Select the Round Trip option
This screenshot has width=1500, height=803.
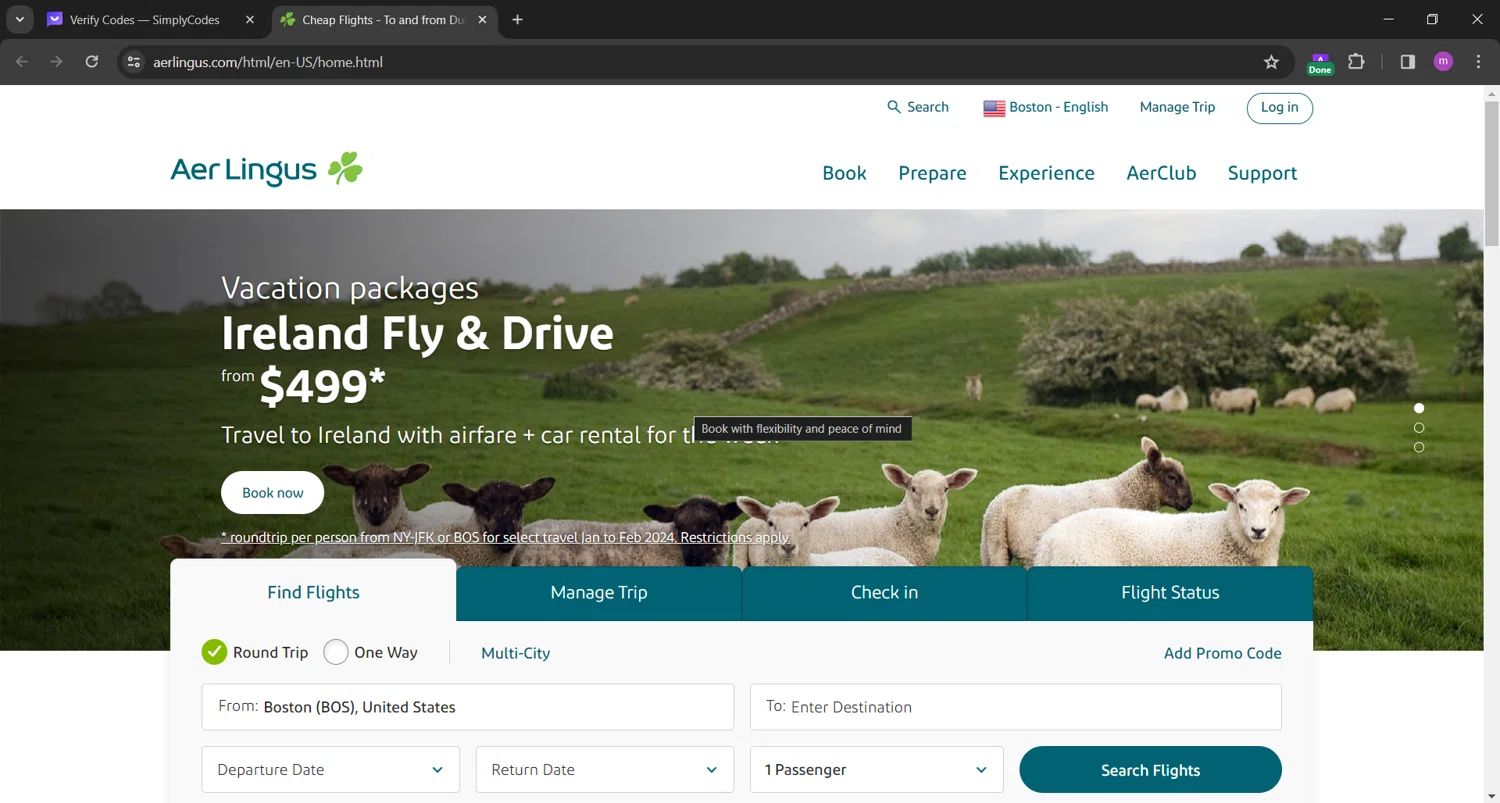tap(214, 652)
